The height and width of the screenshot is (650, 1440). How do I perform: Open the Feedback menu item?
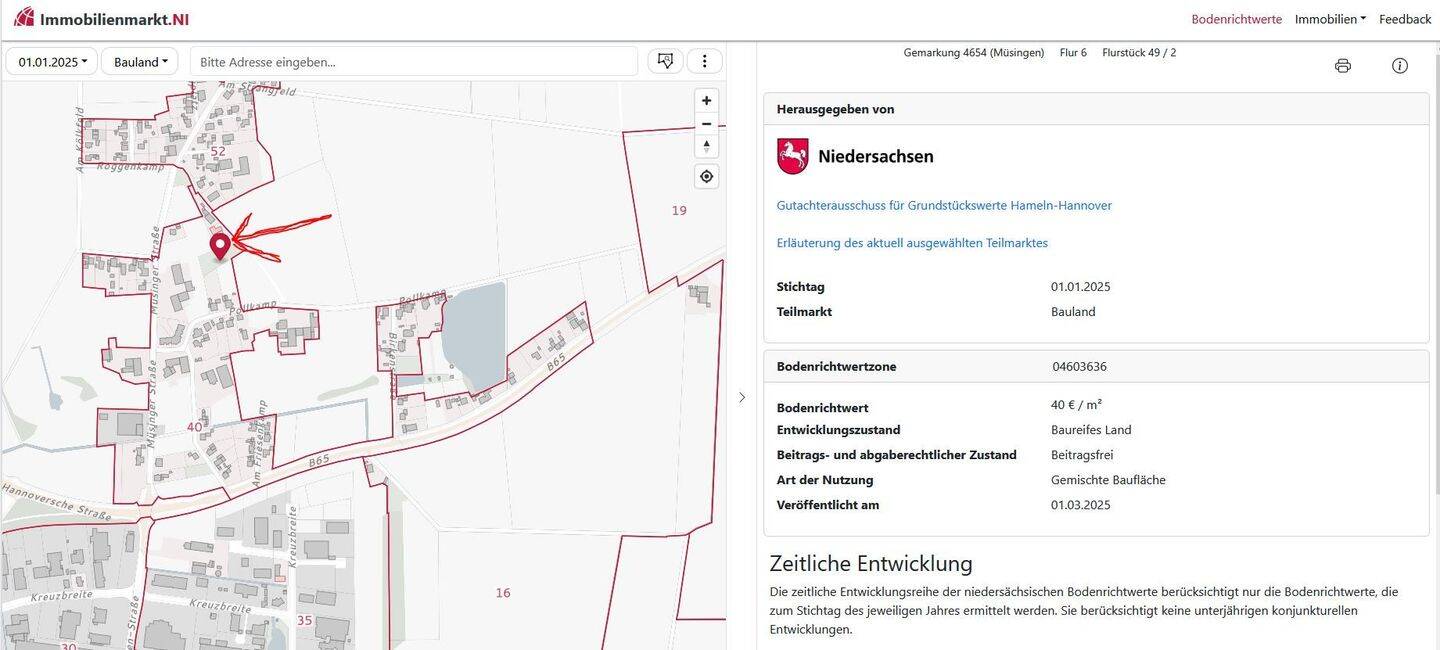[1405, 19]
